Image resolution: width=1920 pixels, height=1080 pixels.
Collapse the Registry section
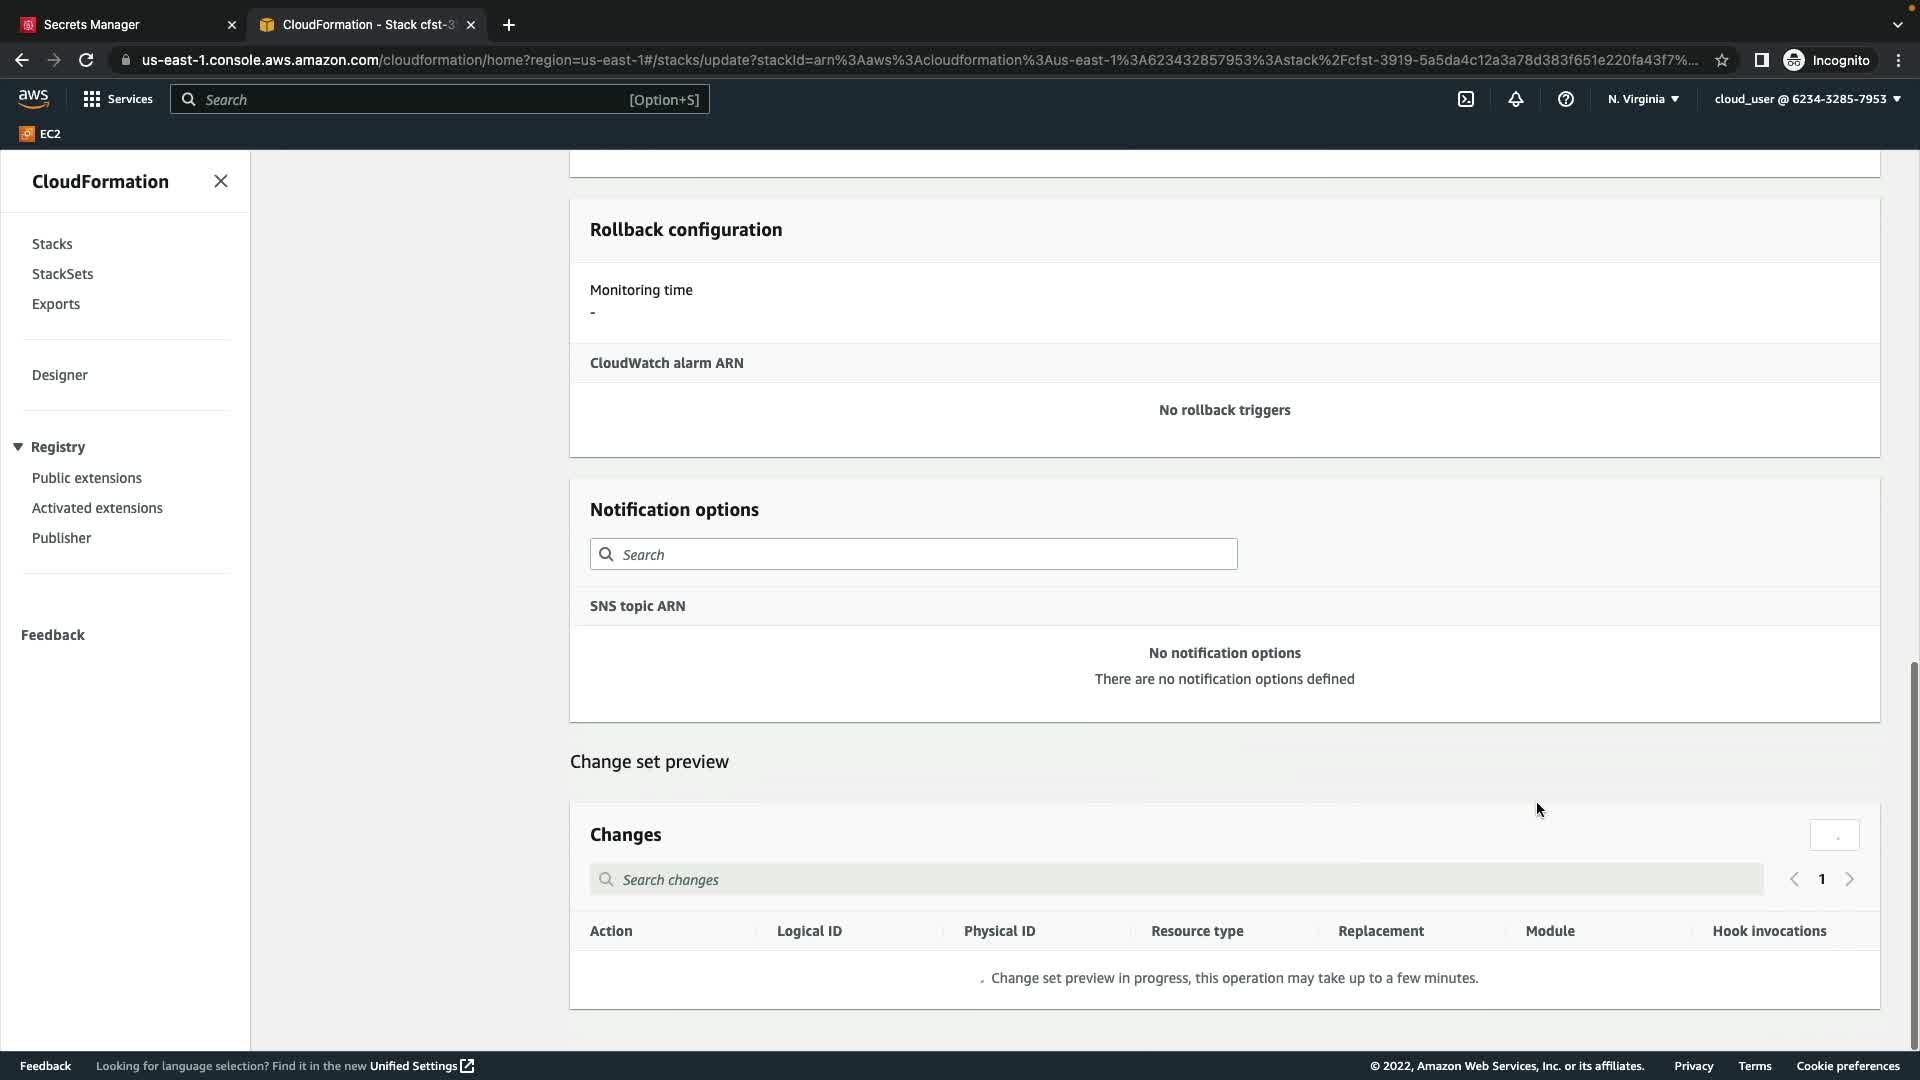click(x=18, y=447)
